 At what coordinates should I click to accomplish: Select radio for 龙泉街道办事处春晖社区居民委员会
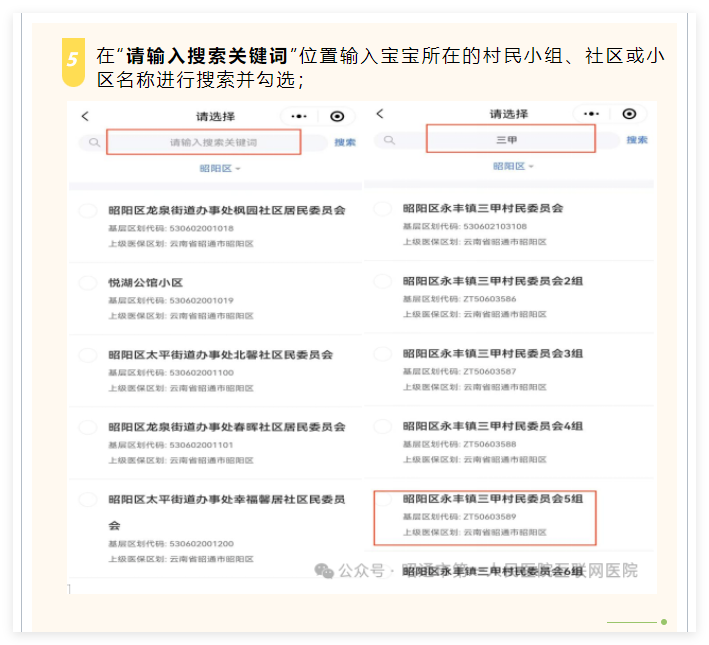pyautogui.click(x=88, y=427)
